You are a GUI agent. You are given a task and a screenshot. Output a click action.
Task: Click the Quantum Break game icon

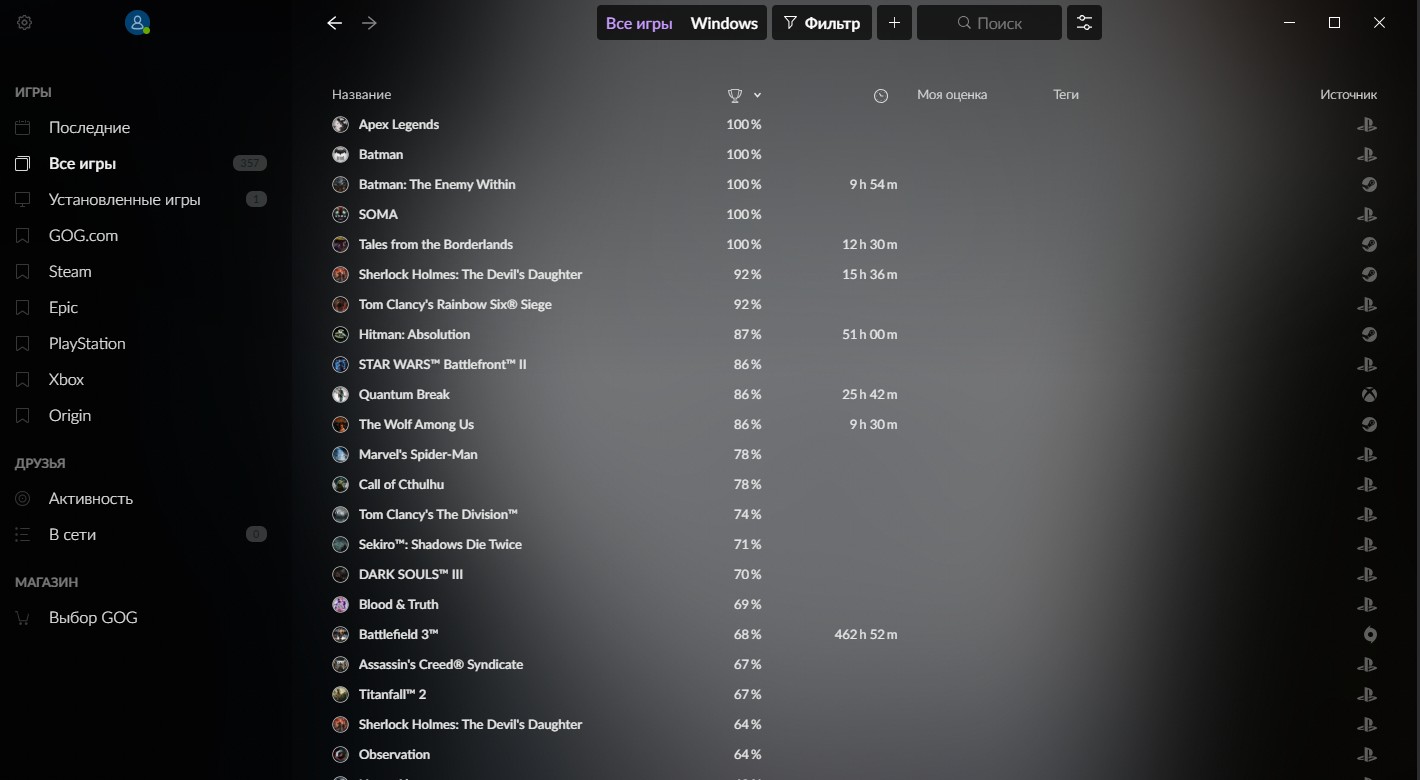click(340, 395)
